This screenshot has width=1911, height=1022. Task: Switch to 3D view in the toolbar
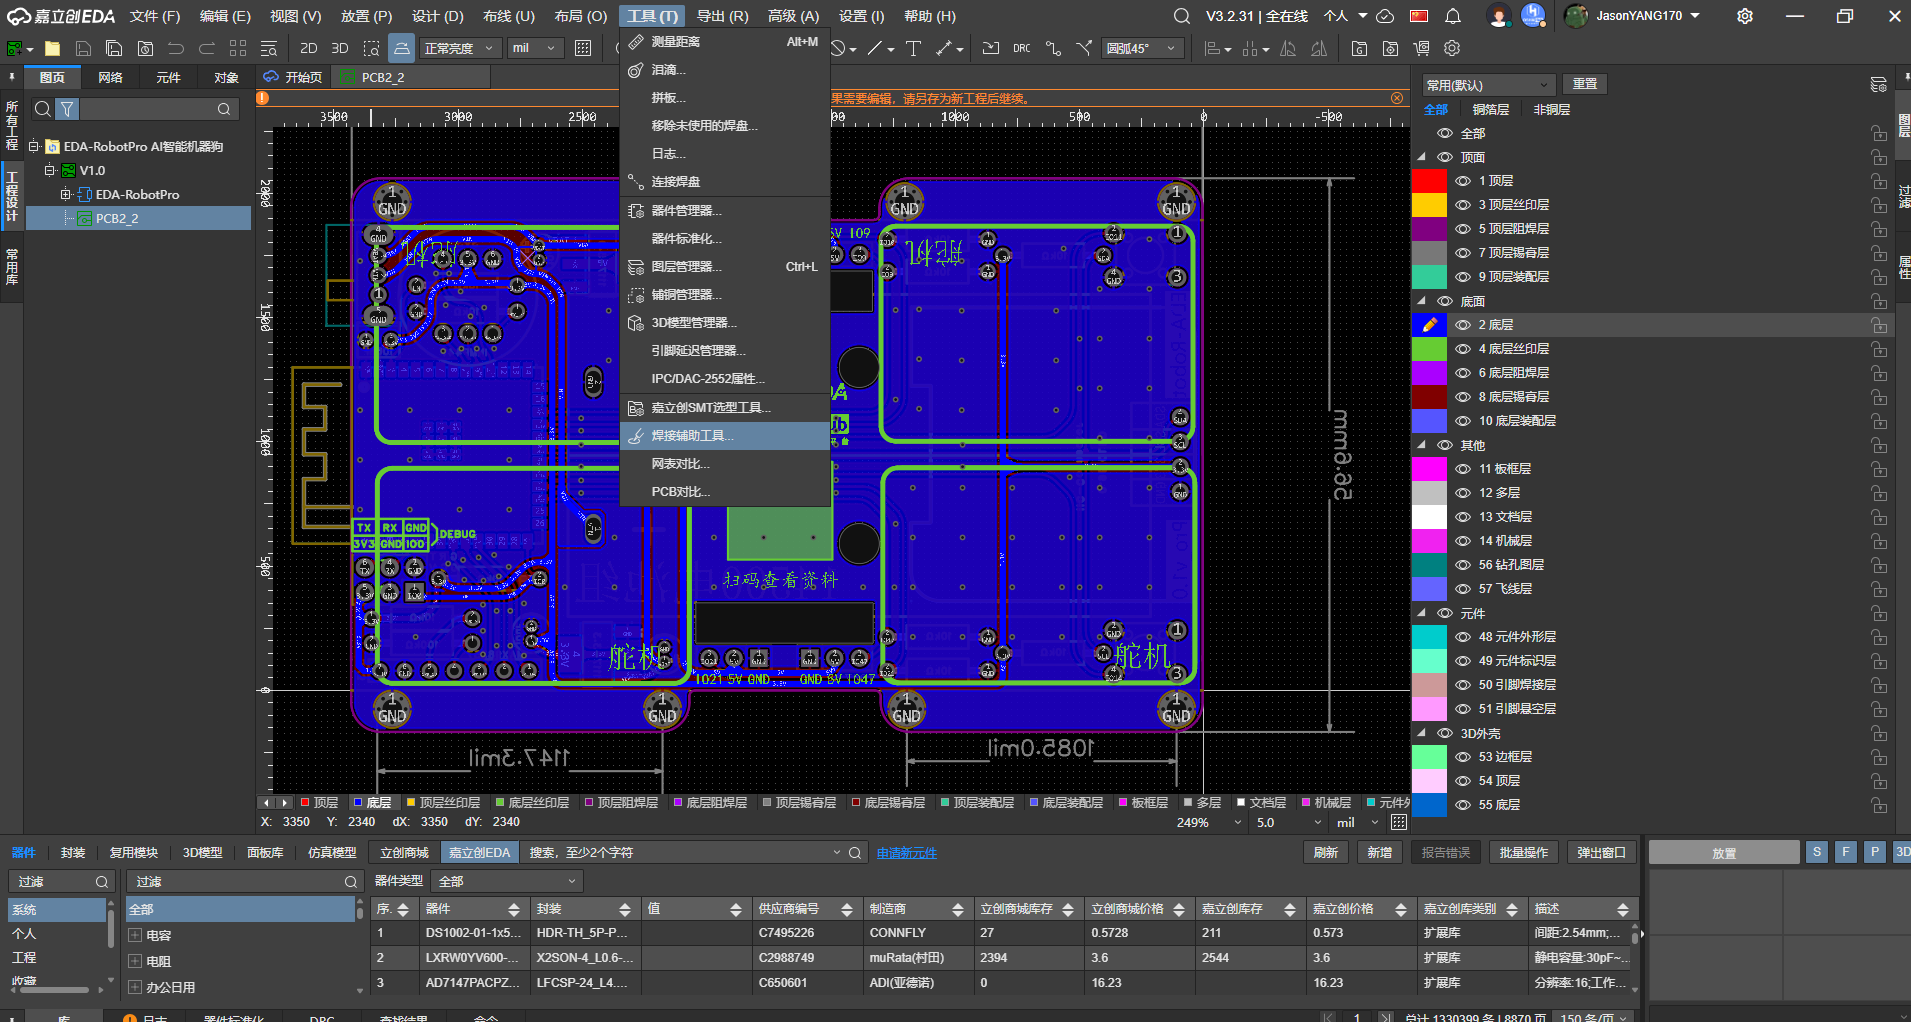coord(340,48)
